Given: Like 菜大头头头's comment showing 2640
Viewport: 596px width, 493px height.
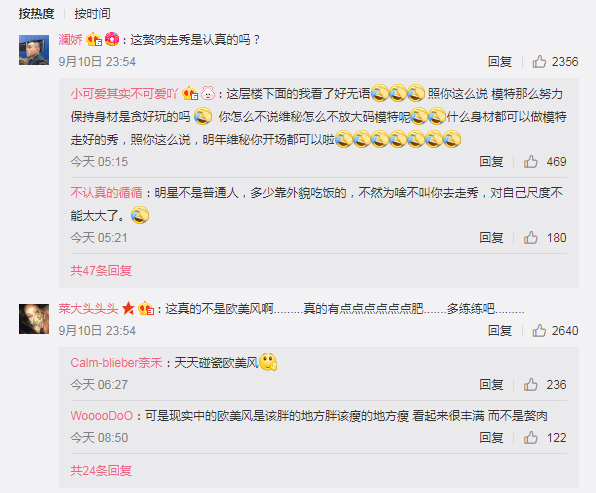Looking at the screenshot, I should coord(539,331).
